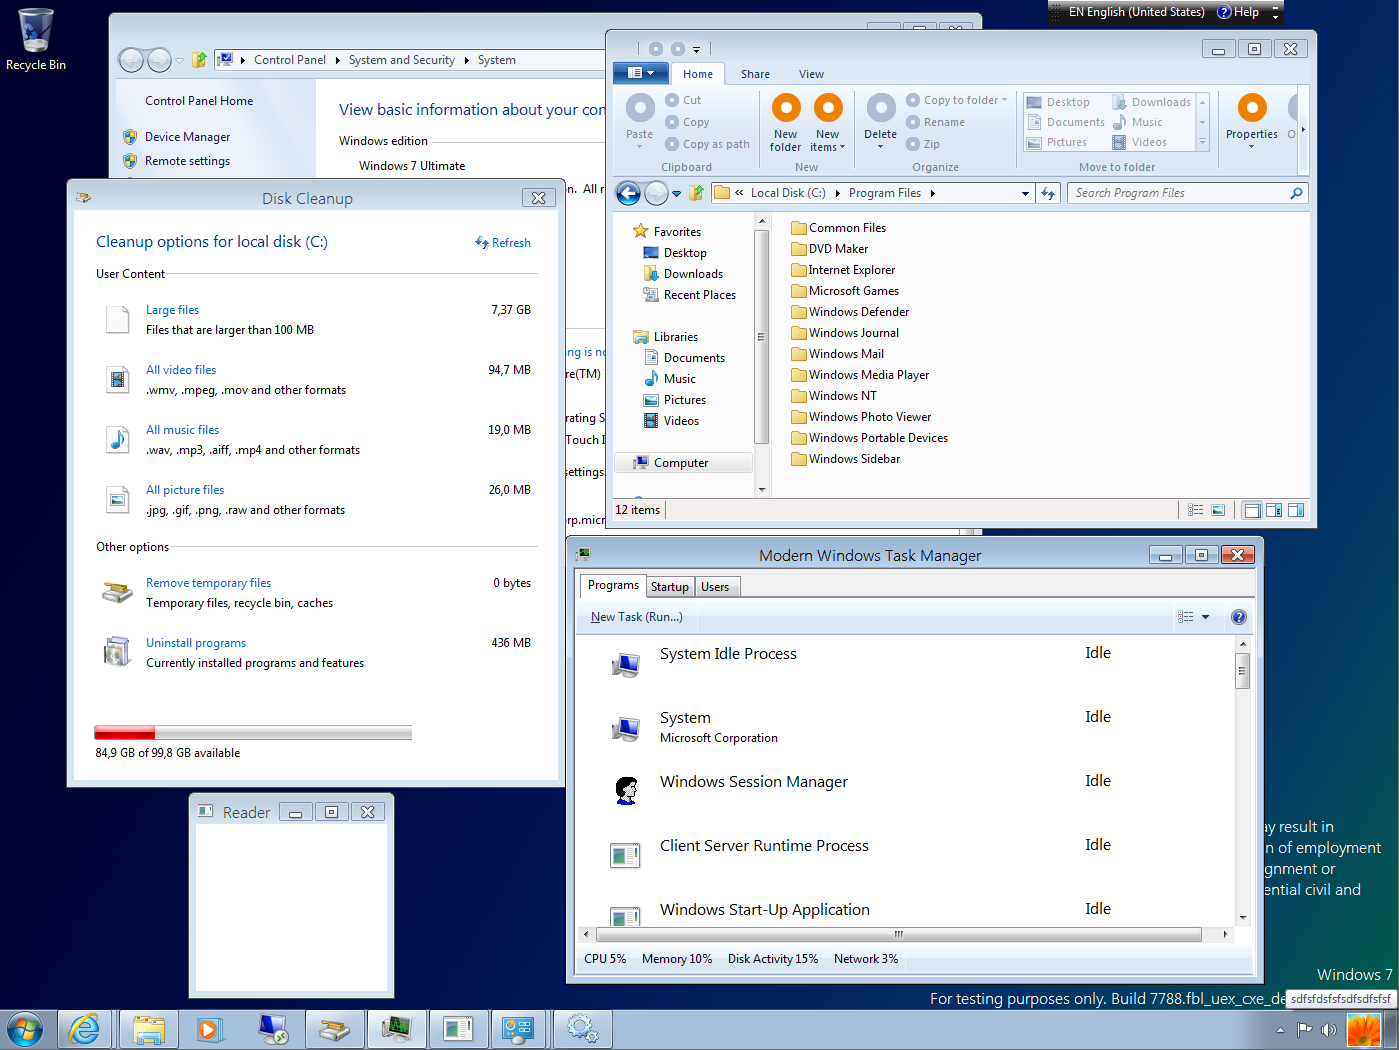Toggle details view in Explorer status bar
The width and height of the screenshot is (1399, 1050).
(x=1195, y=510)
